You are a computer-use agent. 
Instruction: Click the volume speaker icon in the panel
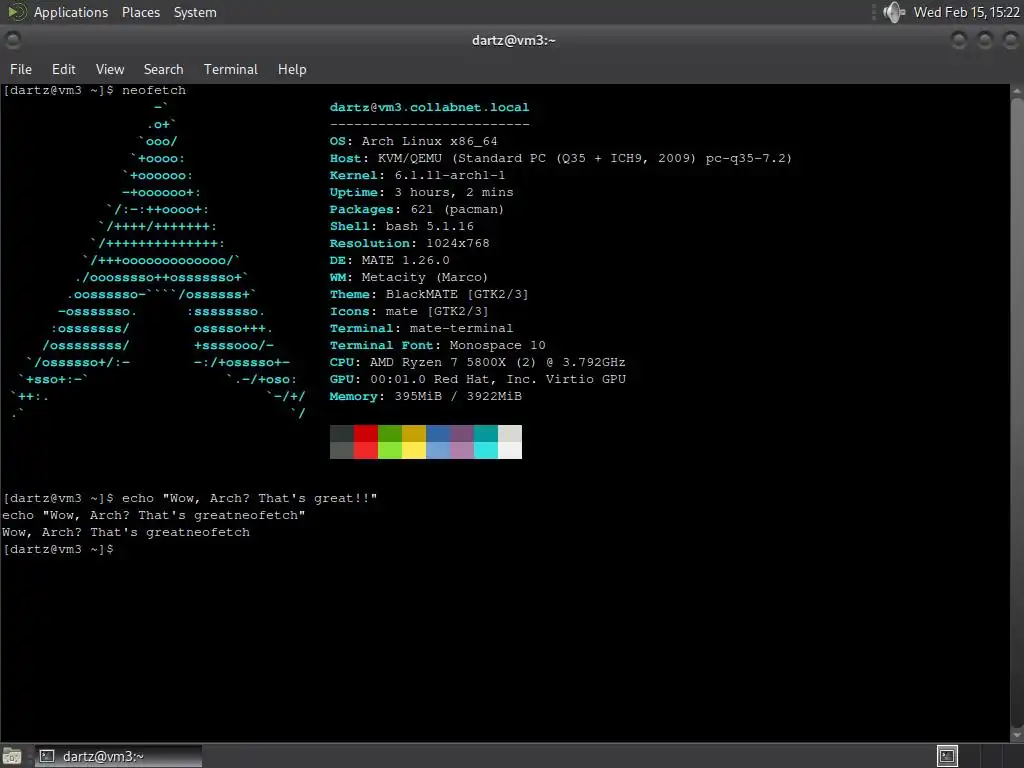click(x=893, y=12)
